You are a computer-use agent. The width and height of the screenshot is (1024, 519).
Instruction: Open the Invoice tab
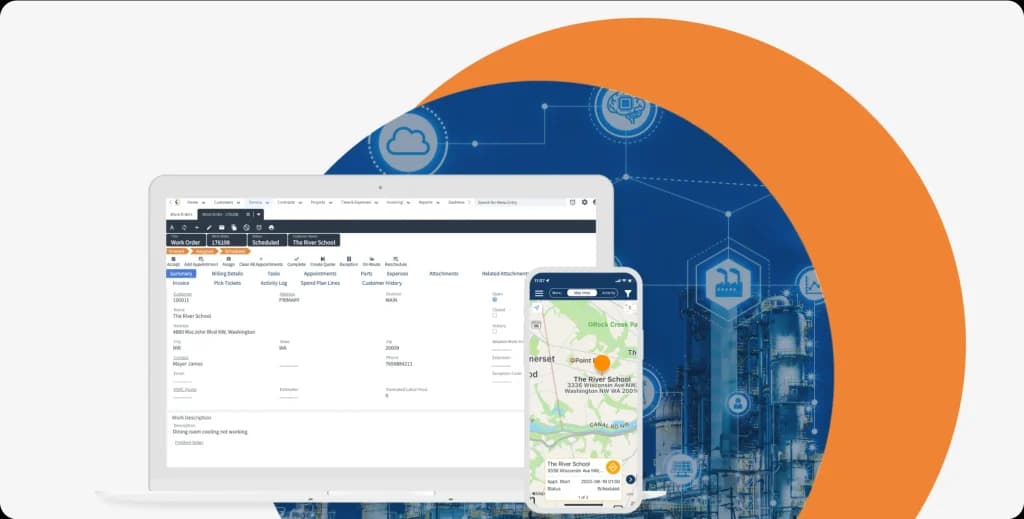(x=181, y=283)
